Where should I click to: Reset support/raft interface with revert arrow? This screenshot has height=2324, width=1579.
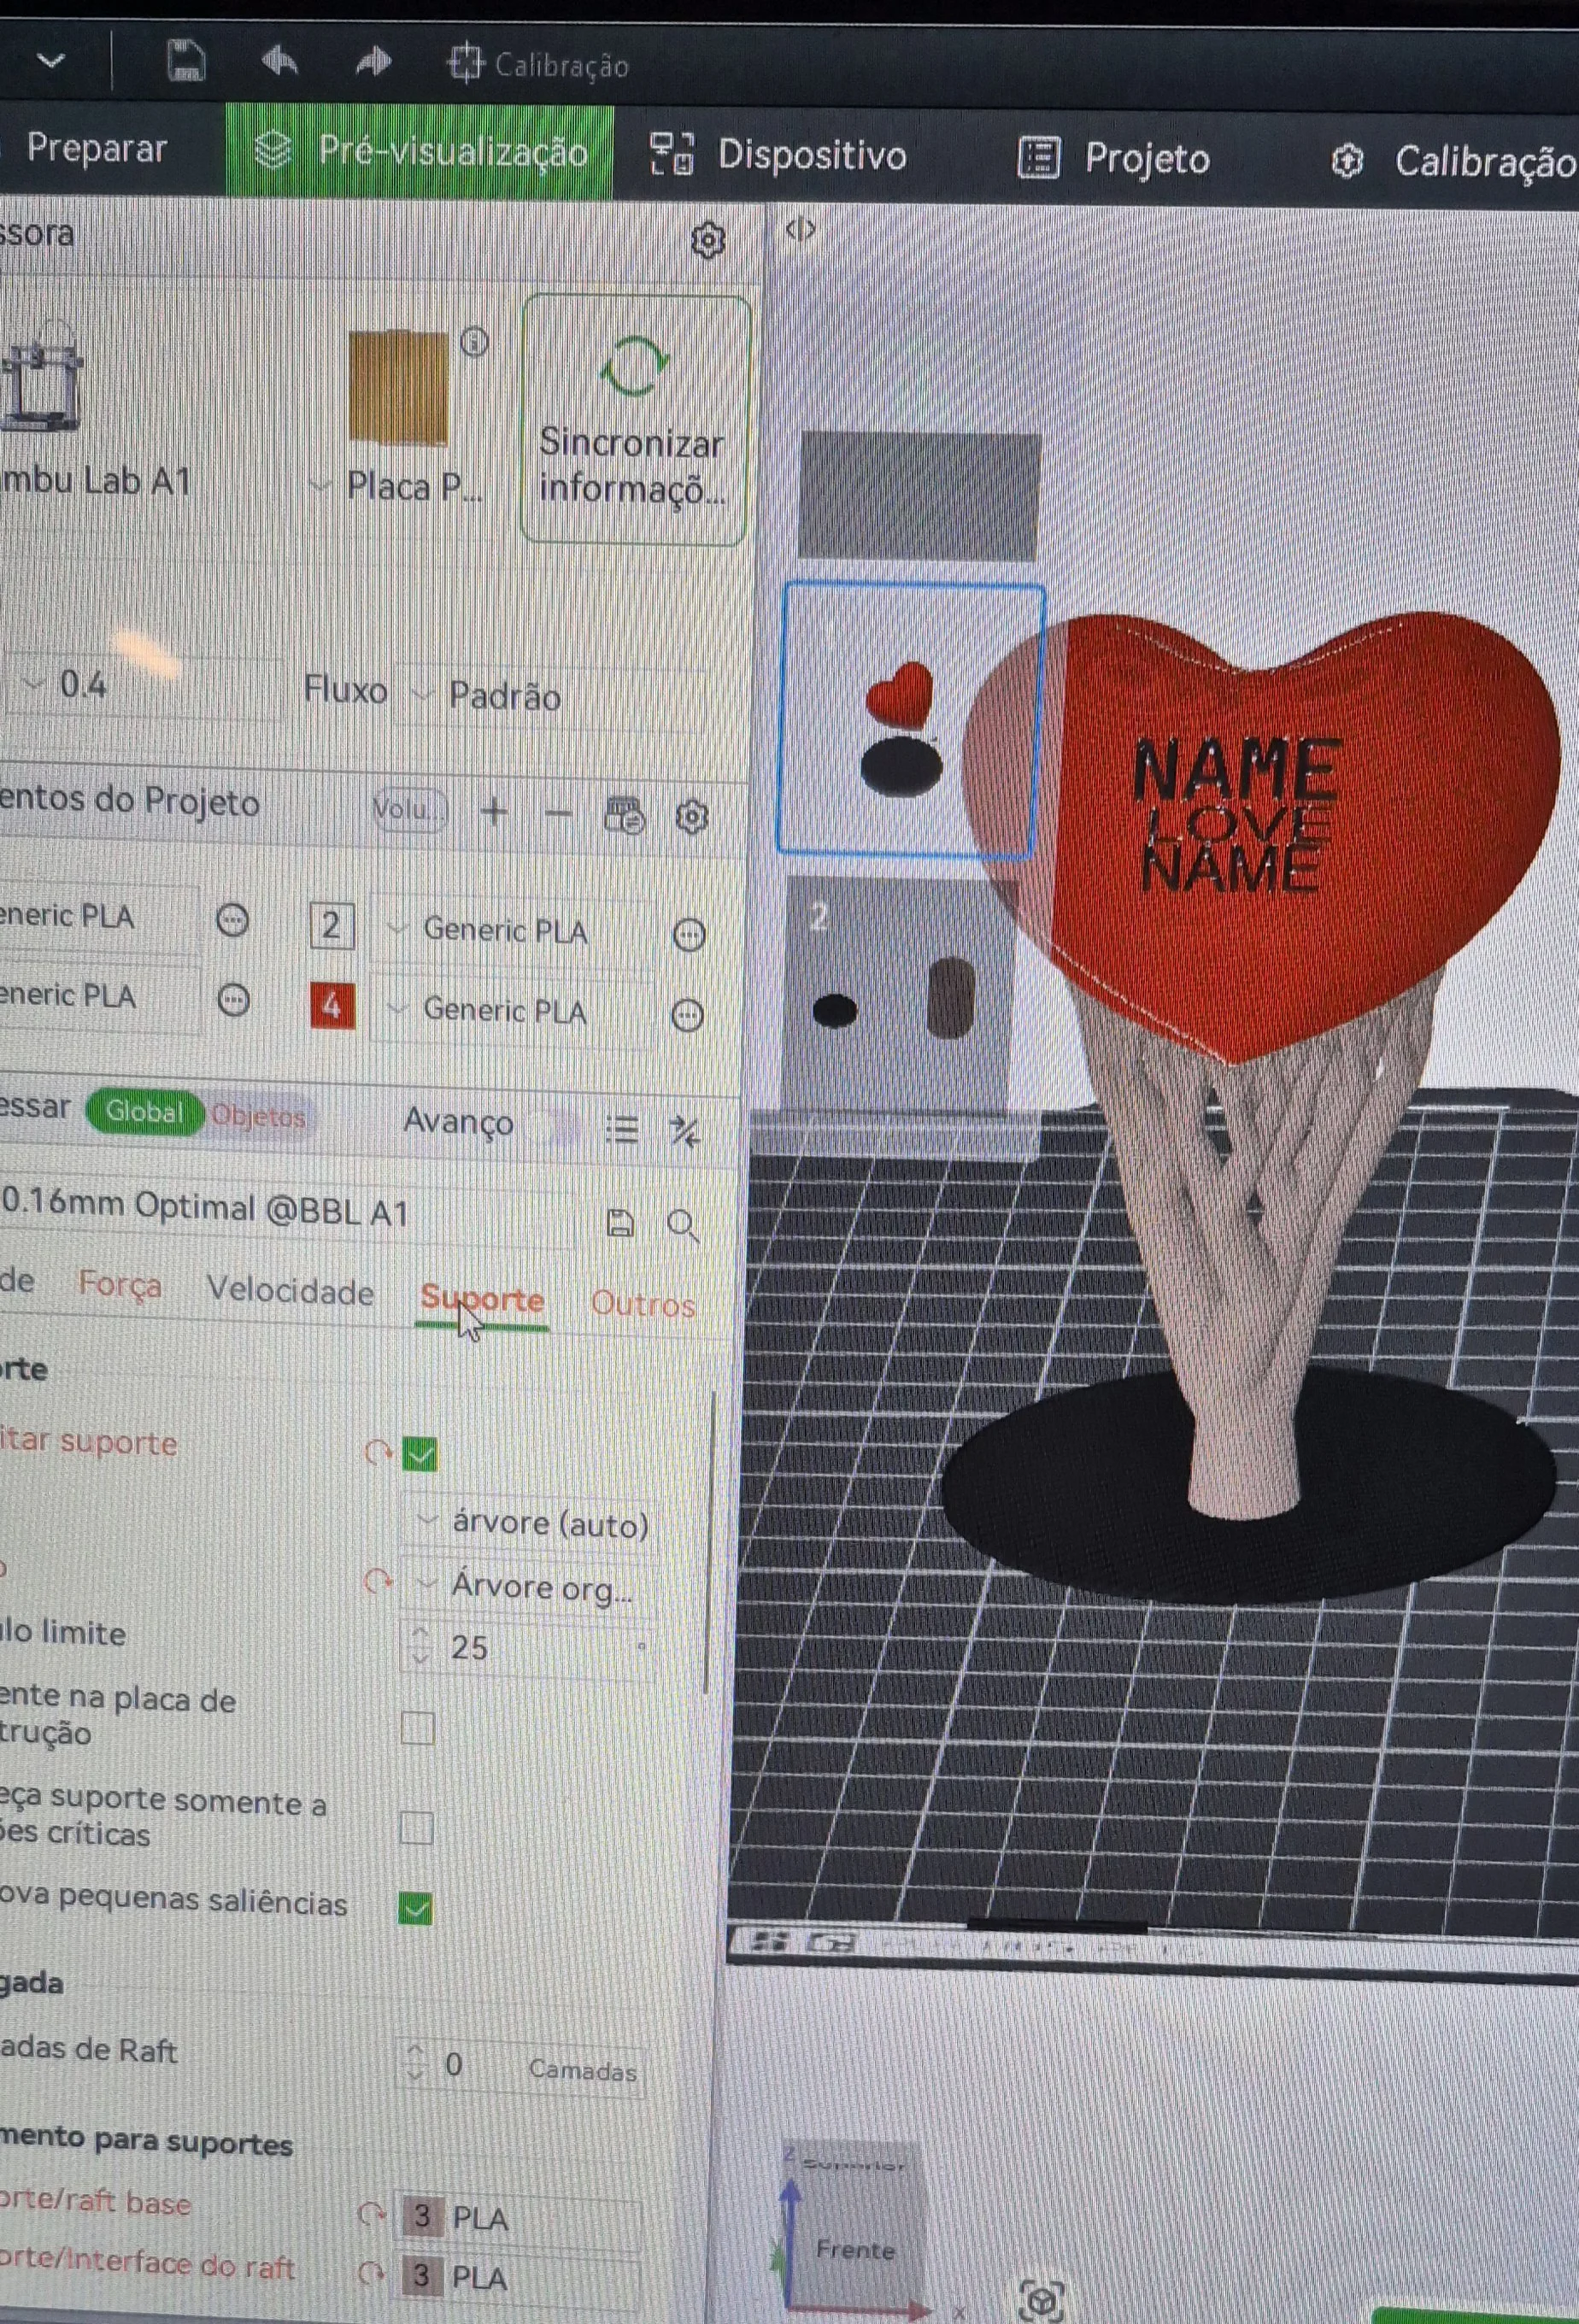(371, 2273)
